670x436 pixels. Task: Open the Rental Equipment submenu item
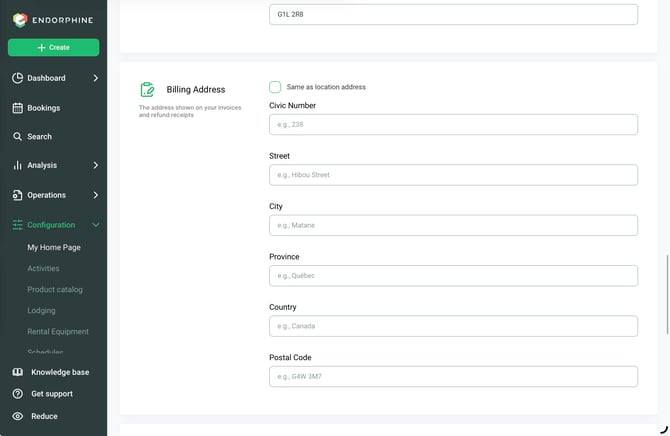pos(58,331)
